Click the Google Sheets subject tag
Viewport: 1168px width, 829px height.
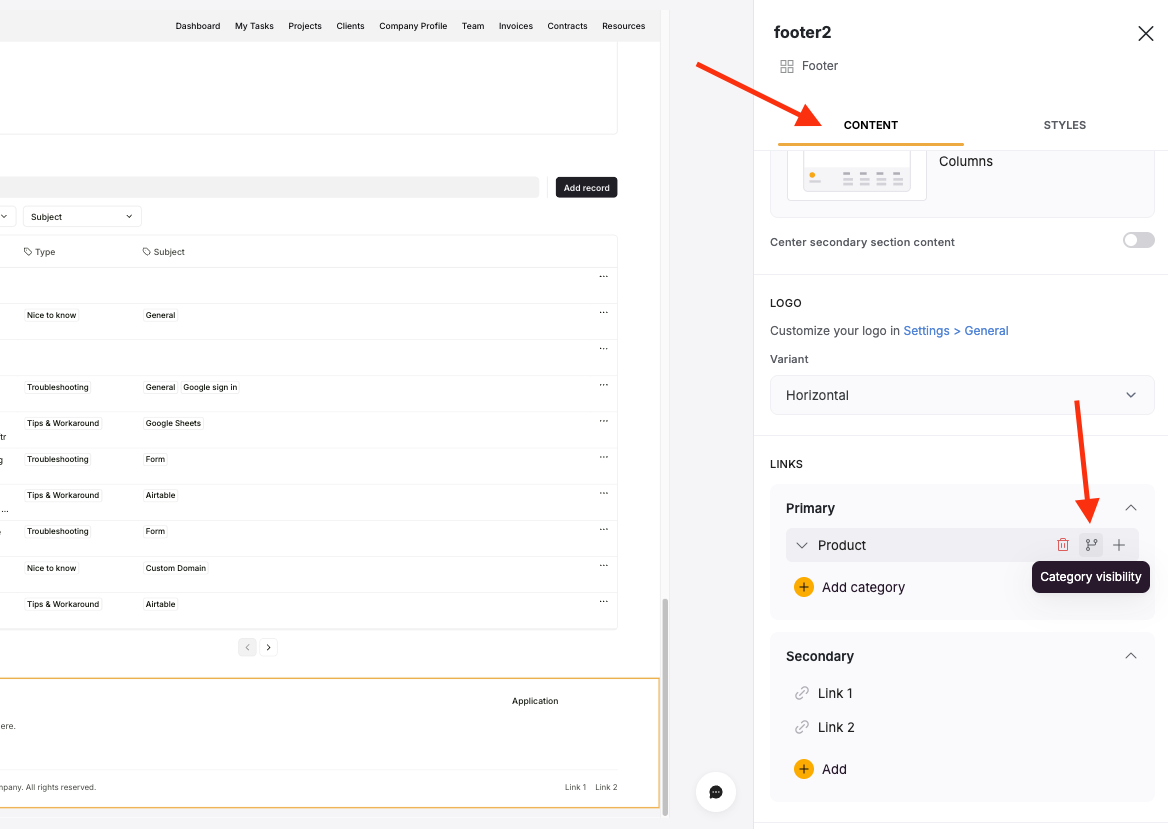click(x=173, y=423)
